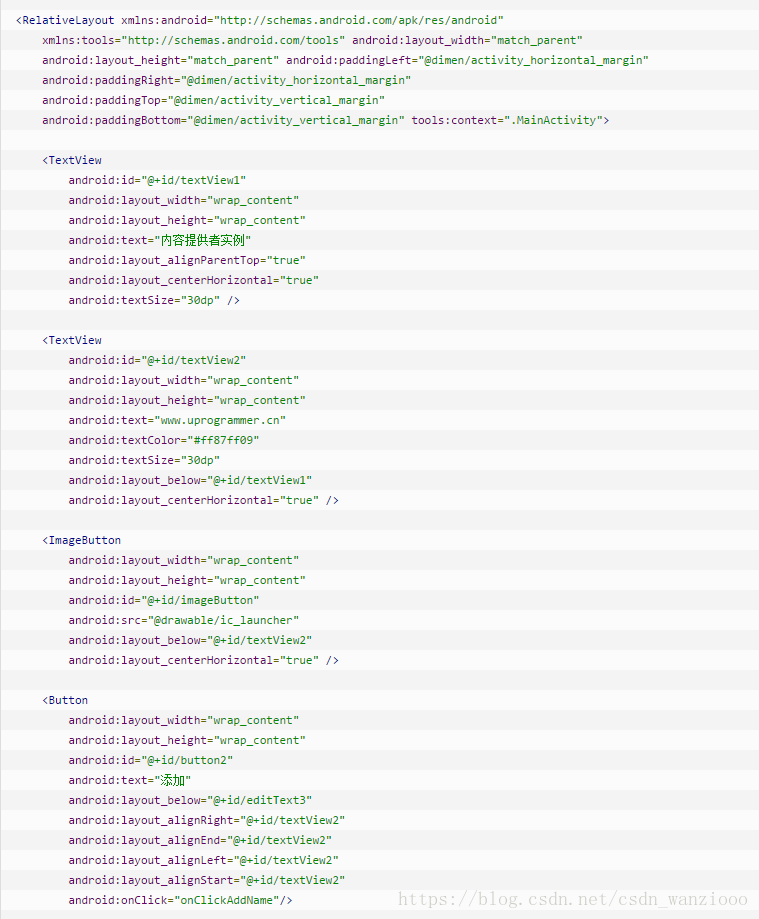Click the layout_alignParentTop="true" line
Image resolution: width=759 pixels, height=919 pixels.
[187, 260]
